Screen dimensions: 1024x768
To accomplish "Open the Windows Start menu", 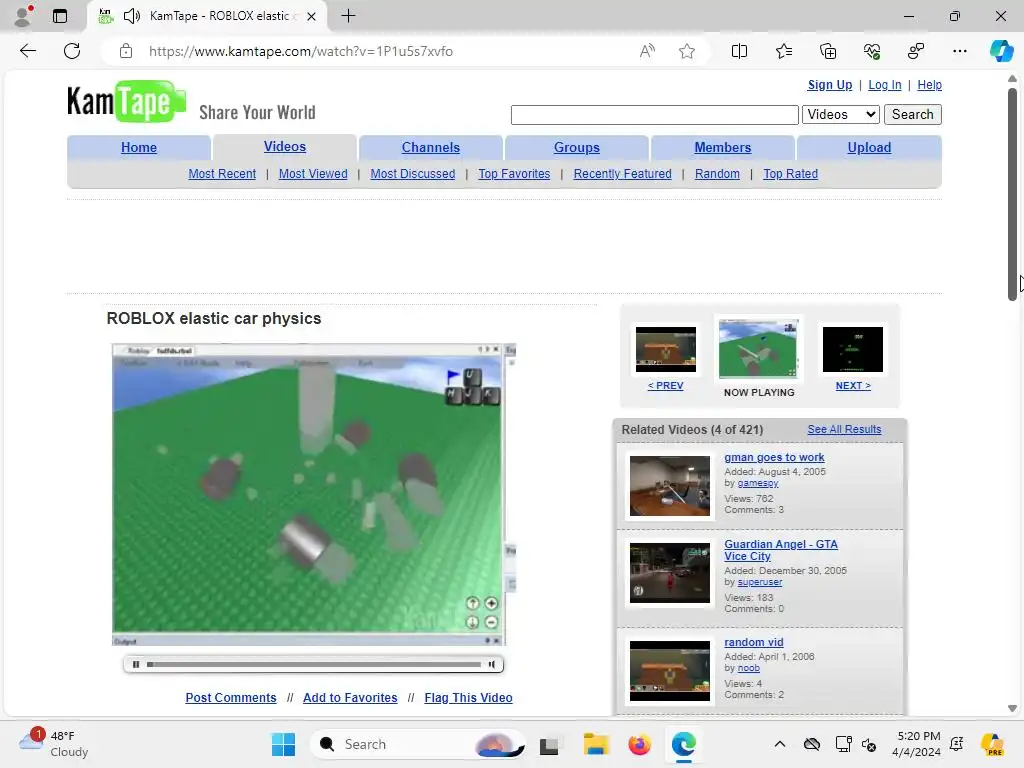I will pyautogui.click(x=283, y=744).
